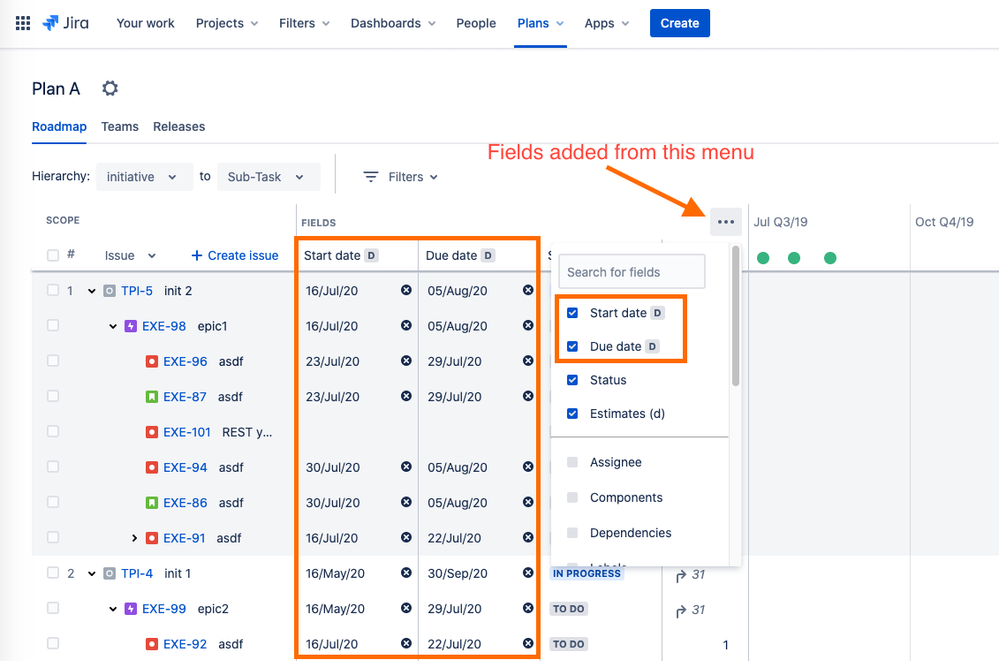Clear due date for EXE-92
This screenshot has width=999, height=661.
click(528, 643)
